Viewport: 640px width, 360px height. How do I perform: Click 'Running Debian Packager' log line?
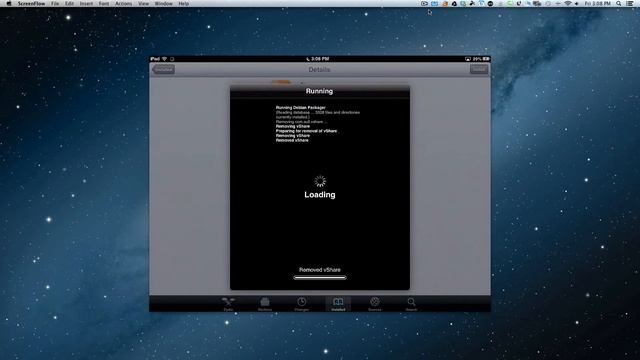pos(301,108)
